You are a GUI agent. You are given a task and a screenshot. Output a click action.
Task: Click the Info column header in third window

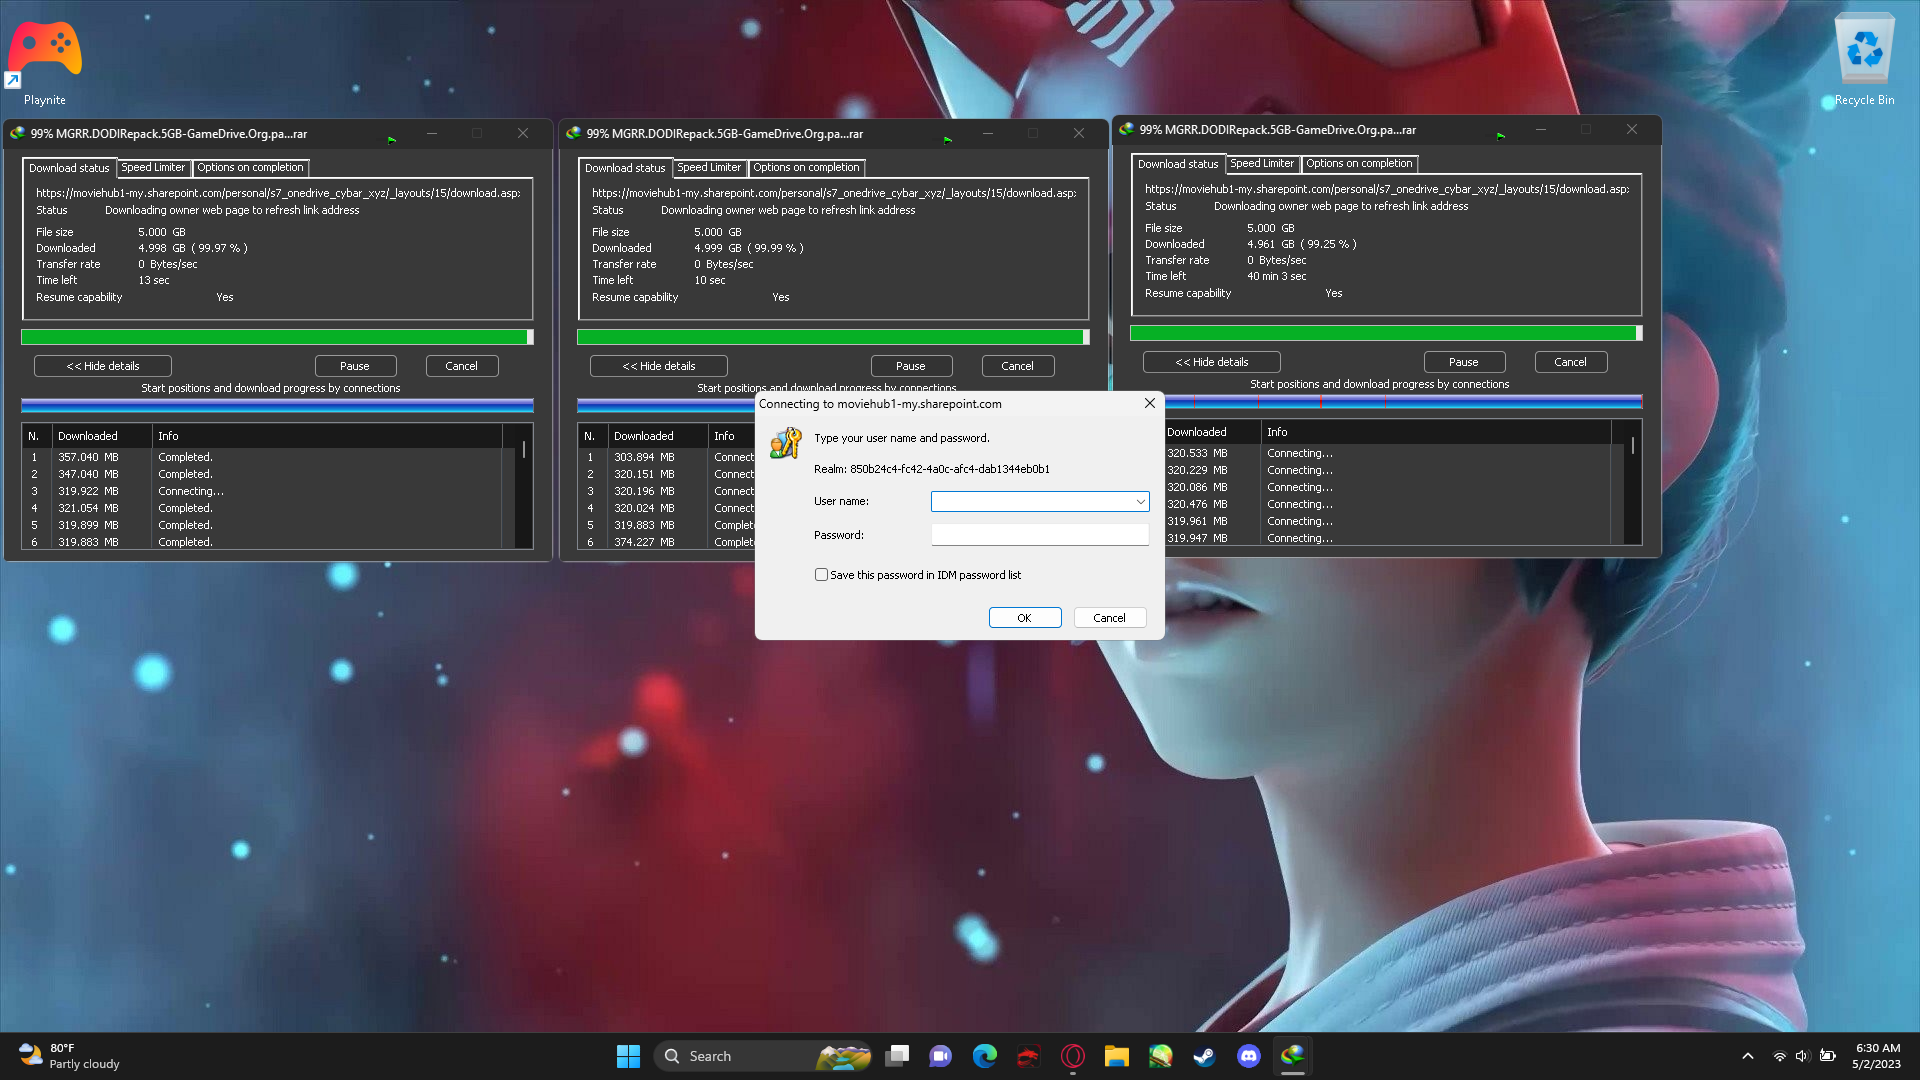click(1435, 432)
